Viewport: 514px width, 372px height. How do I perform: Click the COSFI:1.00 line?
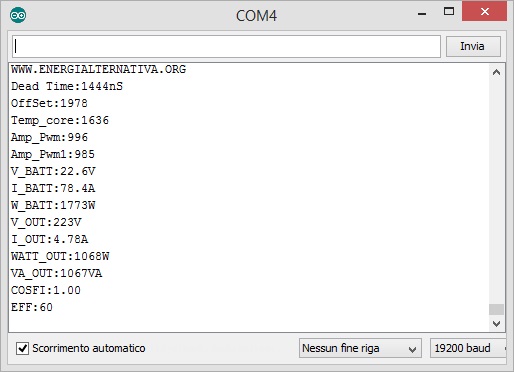click(x=46, y=290)
